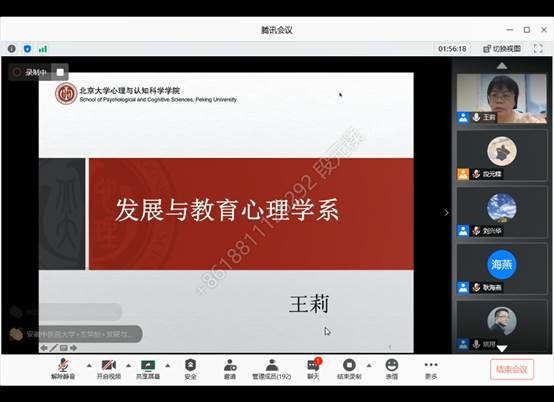
Task: Open the Emoji (表情) reactions icon
Action: [392, 369]
